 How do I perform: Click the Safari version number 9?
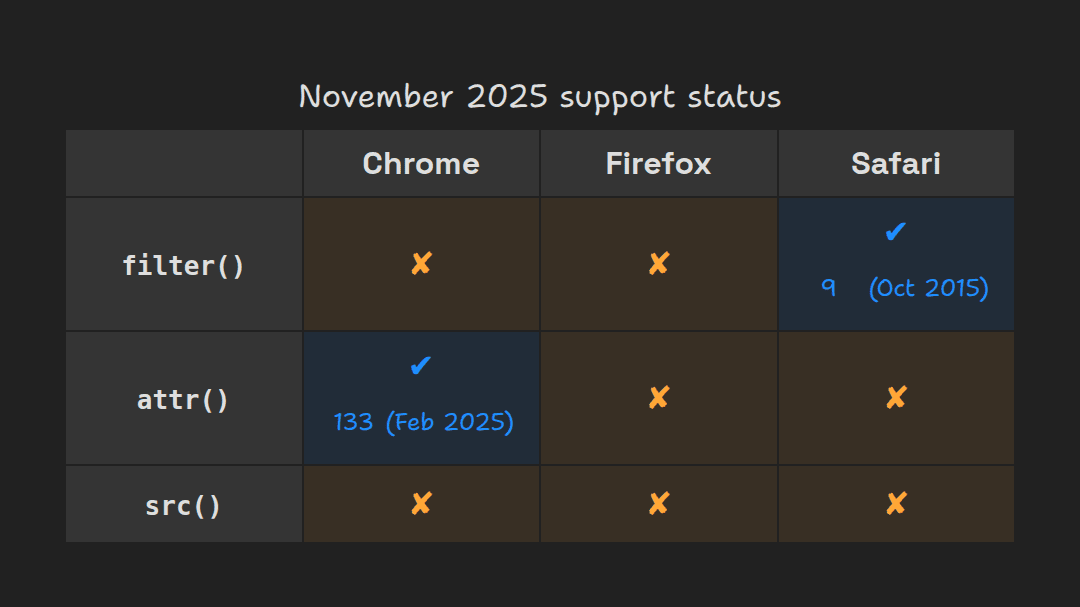(x=829, y=288)
